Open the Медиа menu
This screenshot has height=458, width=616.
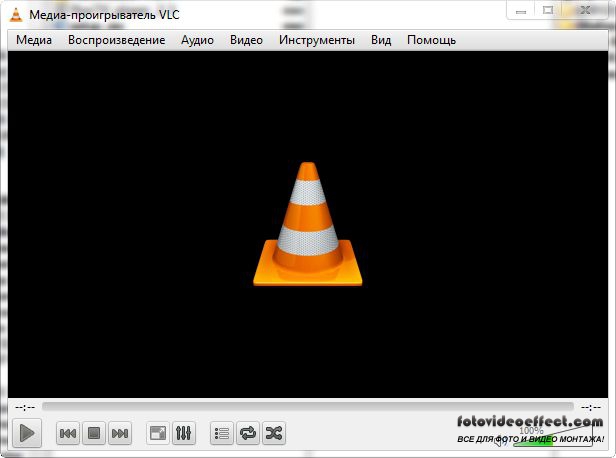coord(34,40)
